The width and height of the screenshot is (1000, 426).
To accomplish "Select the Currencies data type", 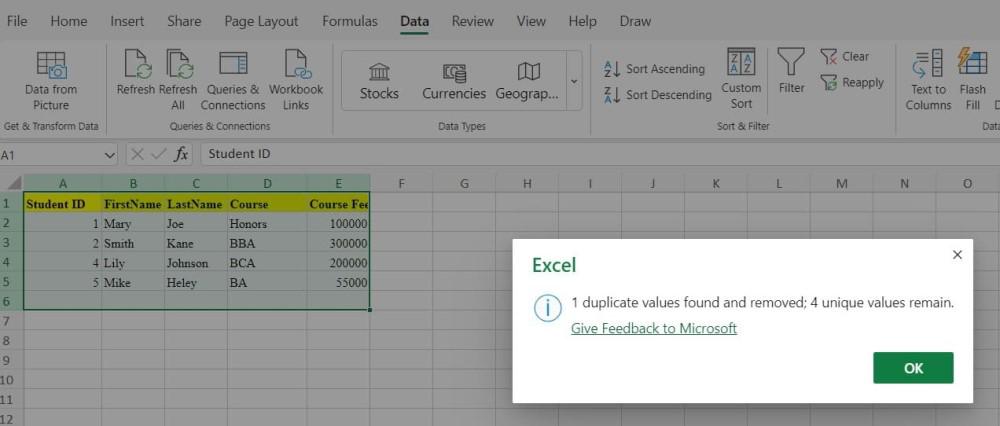I will [x=453, y=82].
